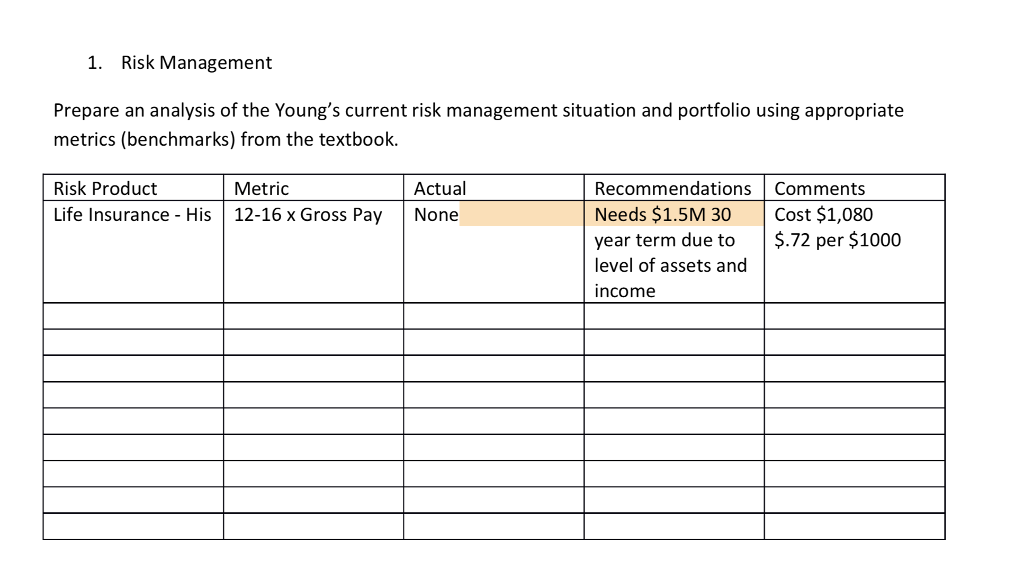
Task: Click the empty Comments cell in last row
Action: [854, 526]
